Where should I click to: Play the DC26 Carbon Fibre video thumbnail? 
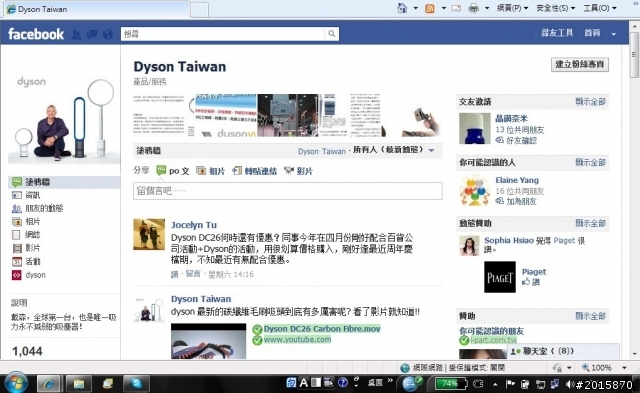tap(209, 341)
